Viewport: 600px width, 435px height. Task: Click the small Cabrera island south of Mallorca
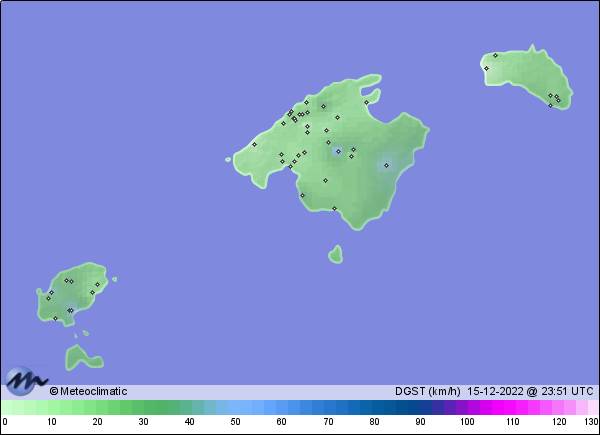tap(335, 255)
